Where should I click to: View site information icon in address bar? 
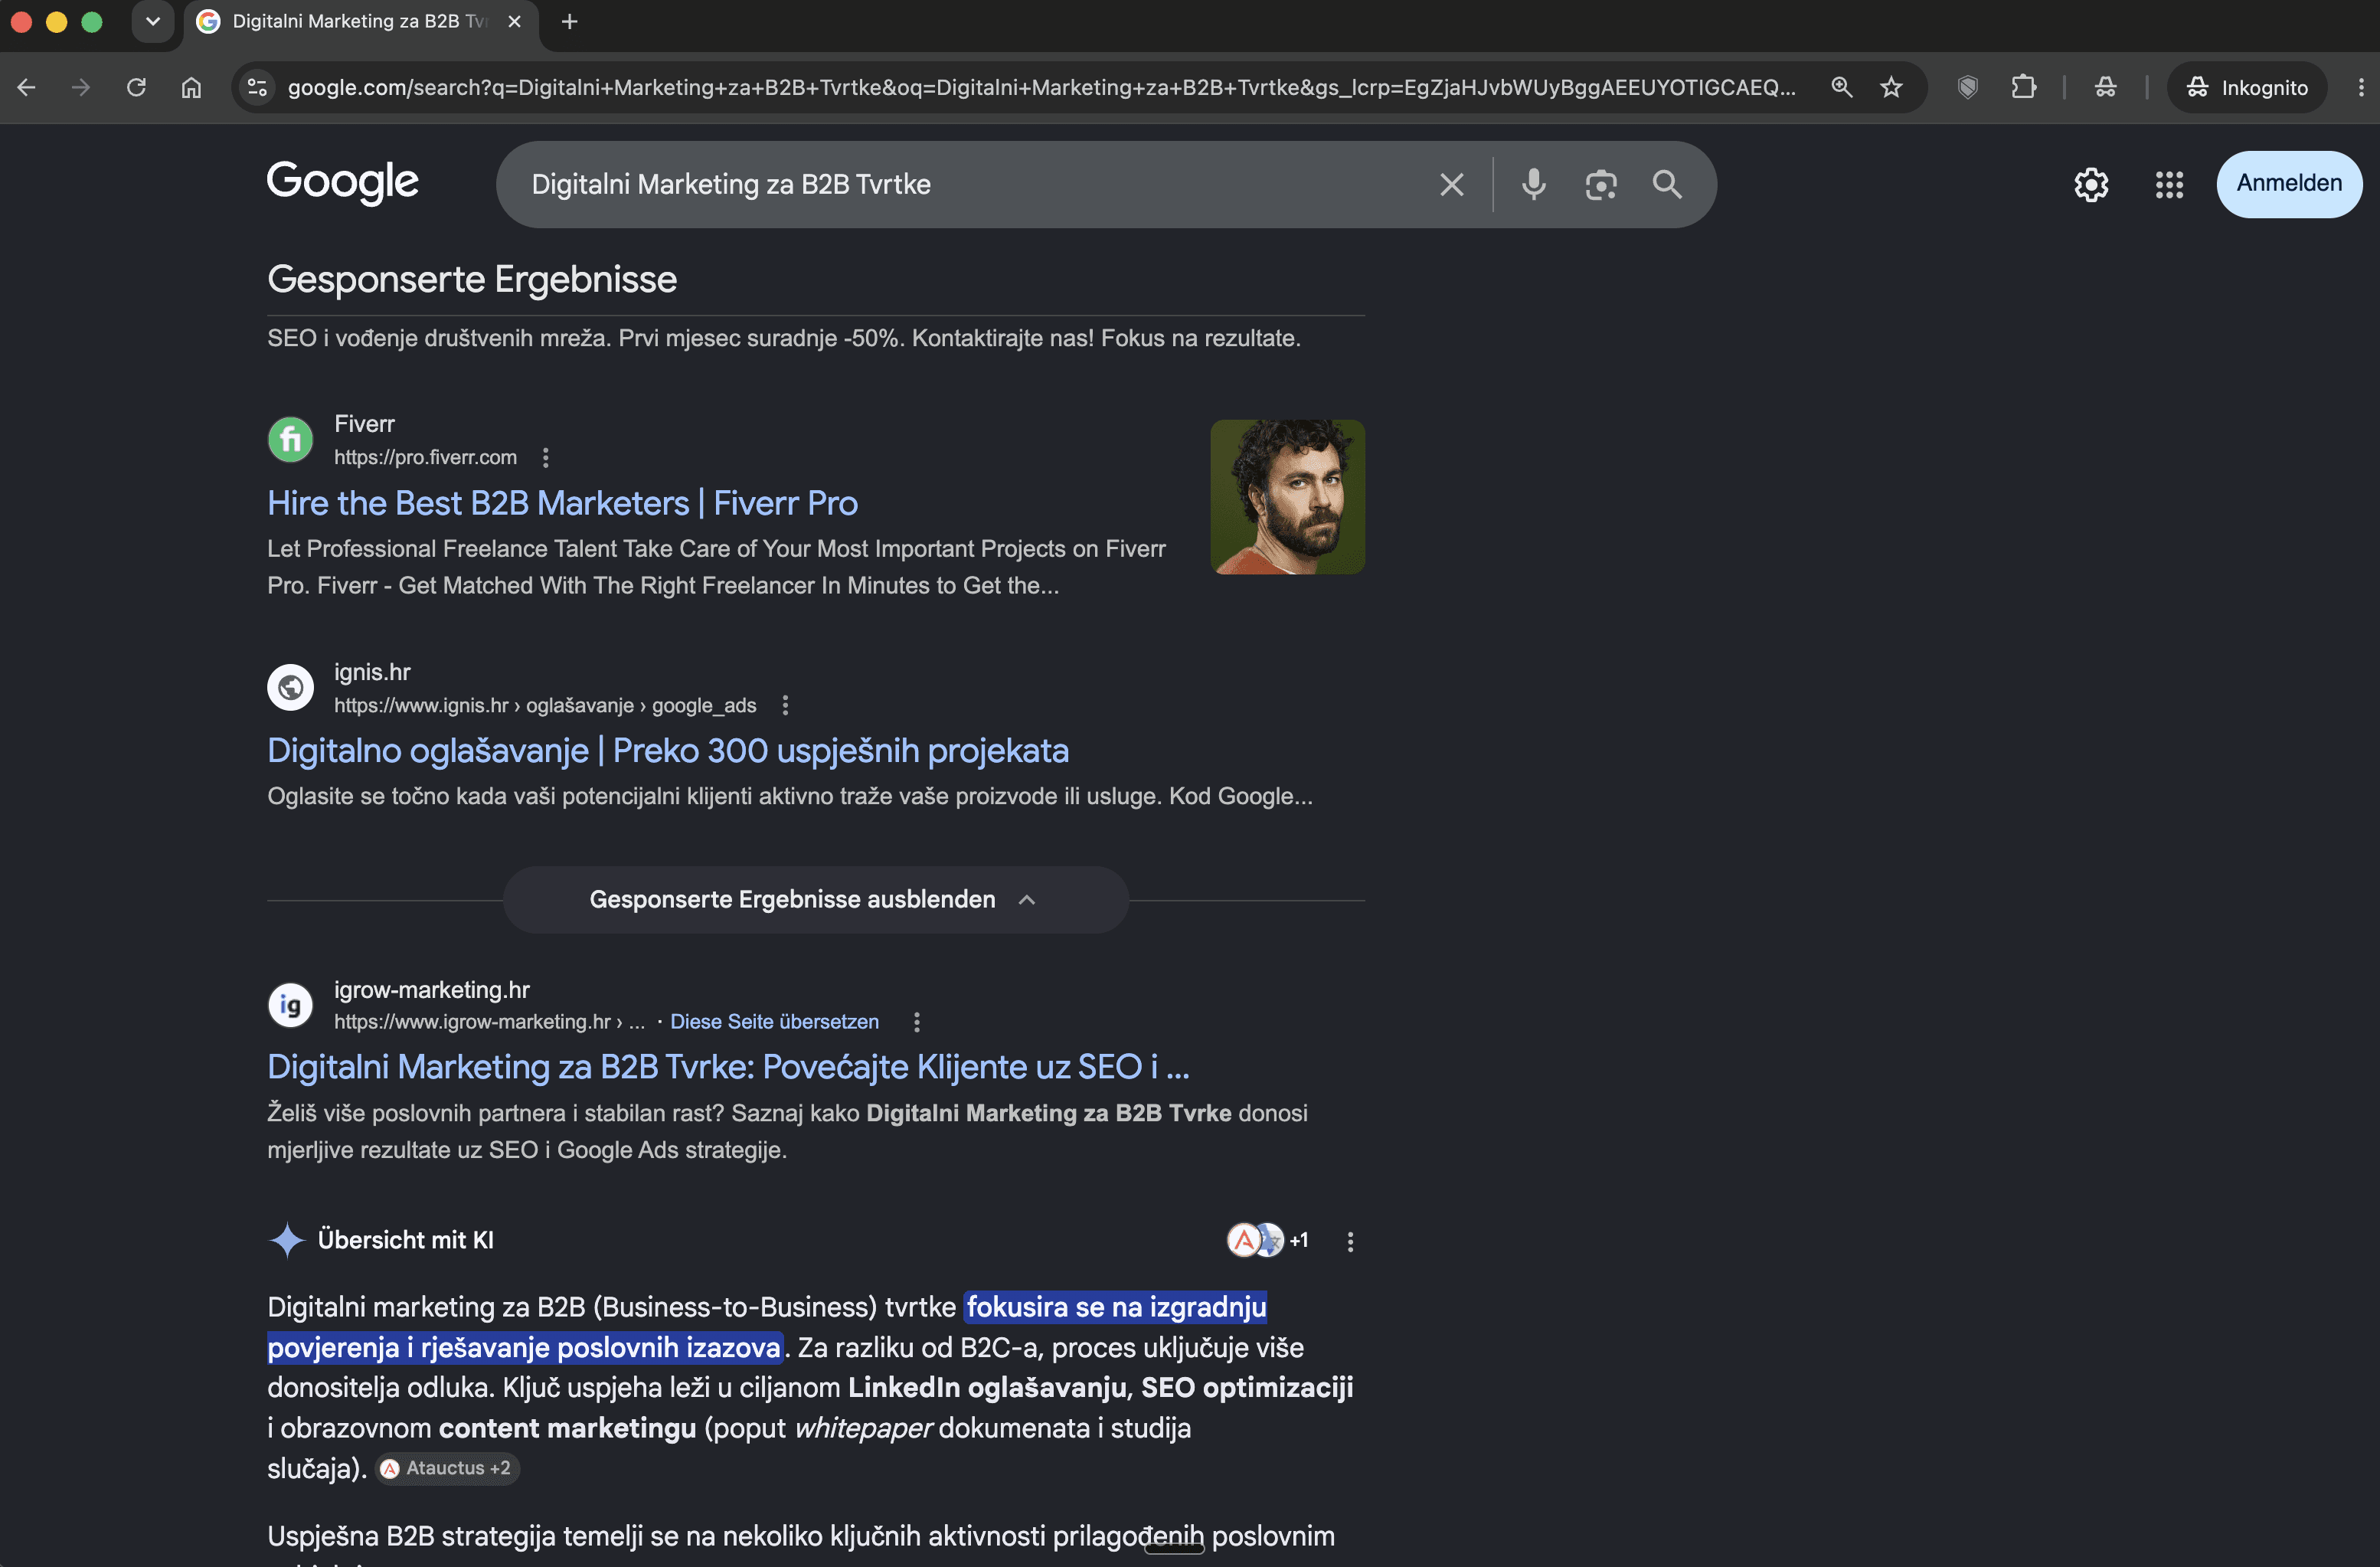click(257, 88)
